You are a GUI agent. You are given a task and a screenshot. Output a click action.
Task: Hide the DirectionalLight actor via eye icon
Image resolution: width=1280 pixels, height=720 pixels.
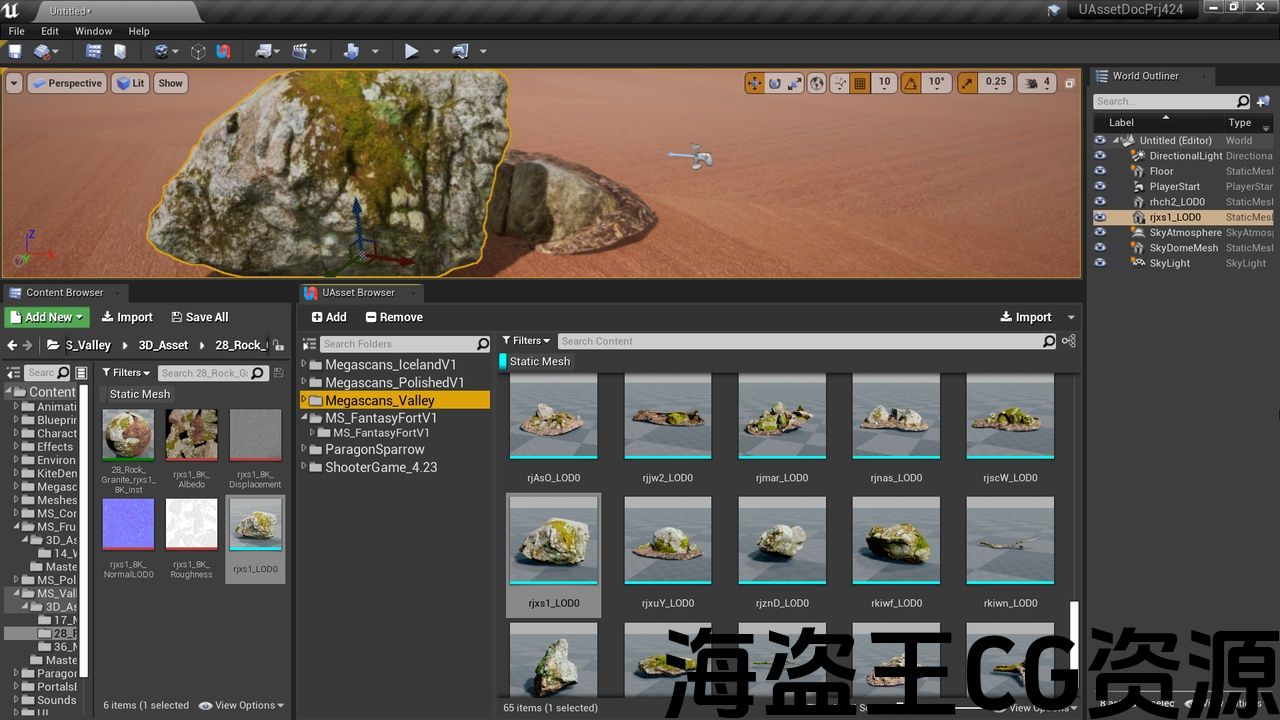coord(1100,156)
